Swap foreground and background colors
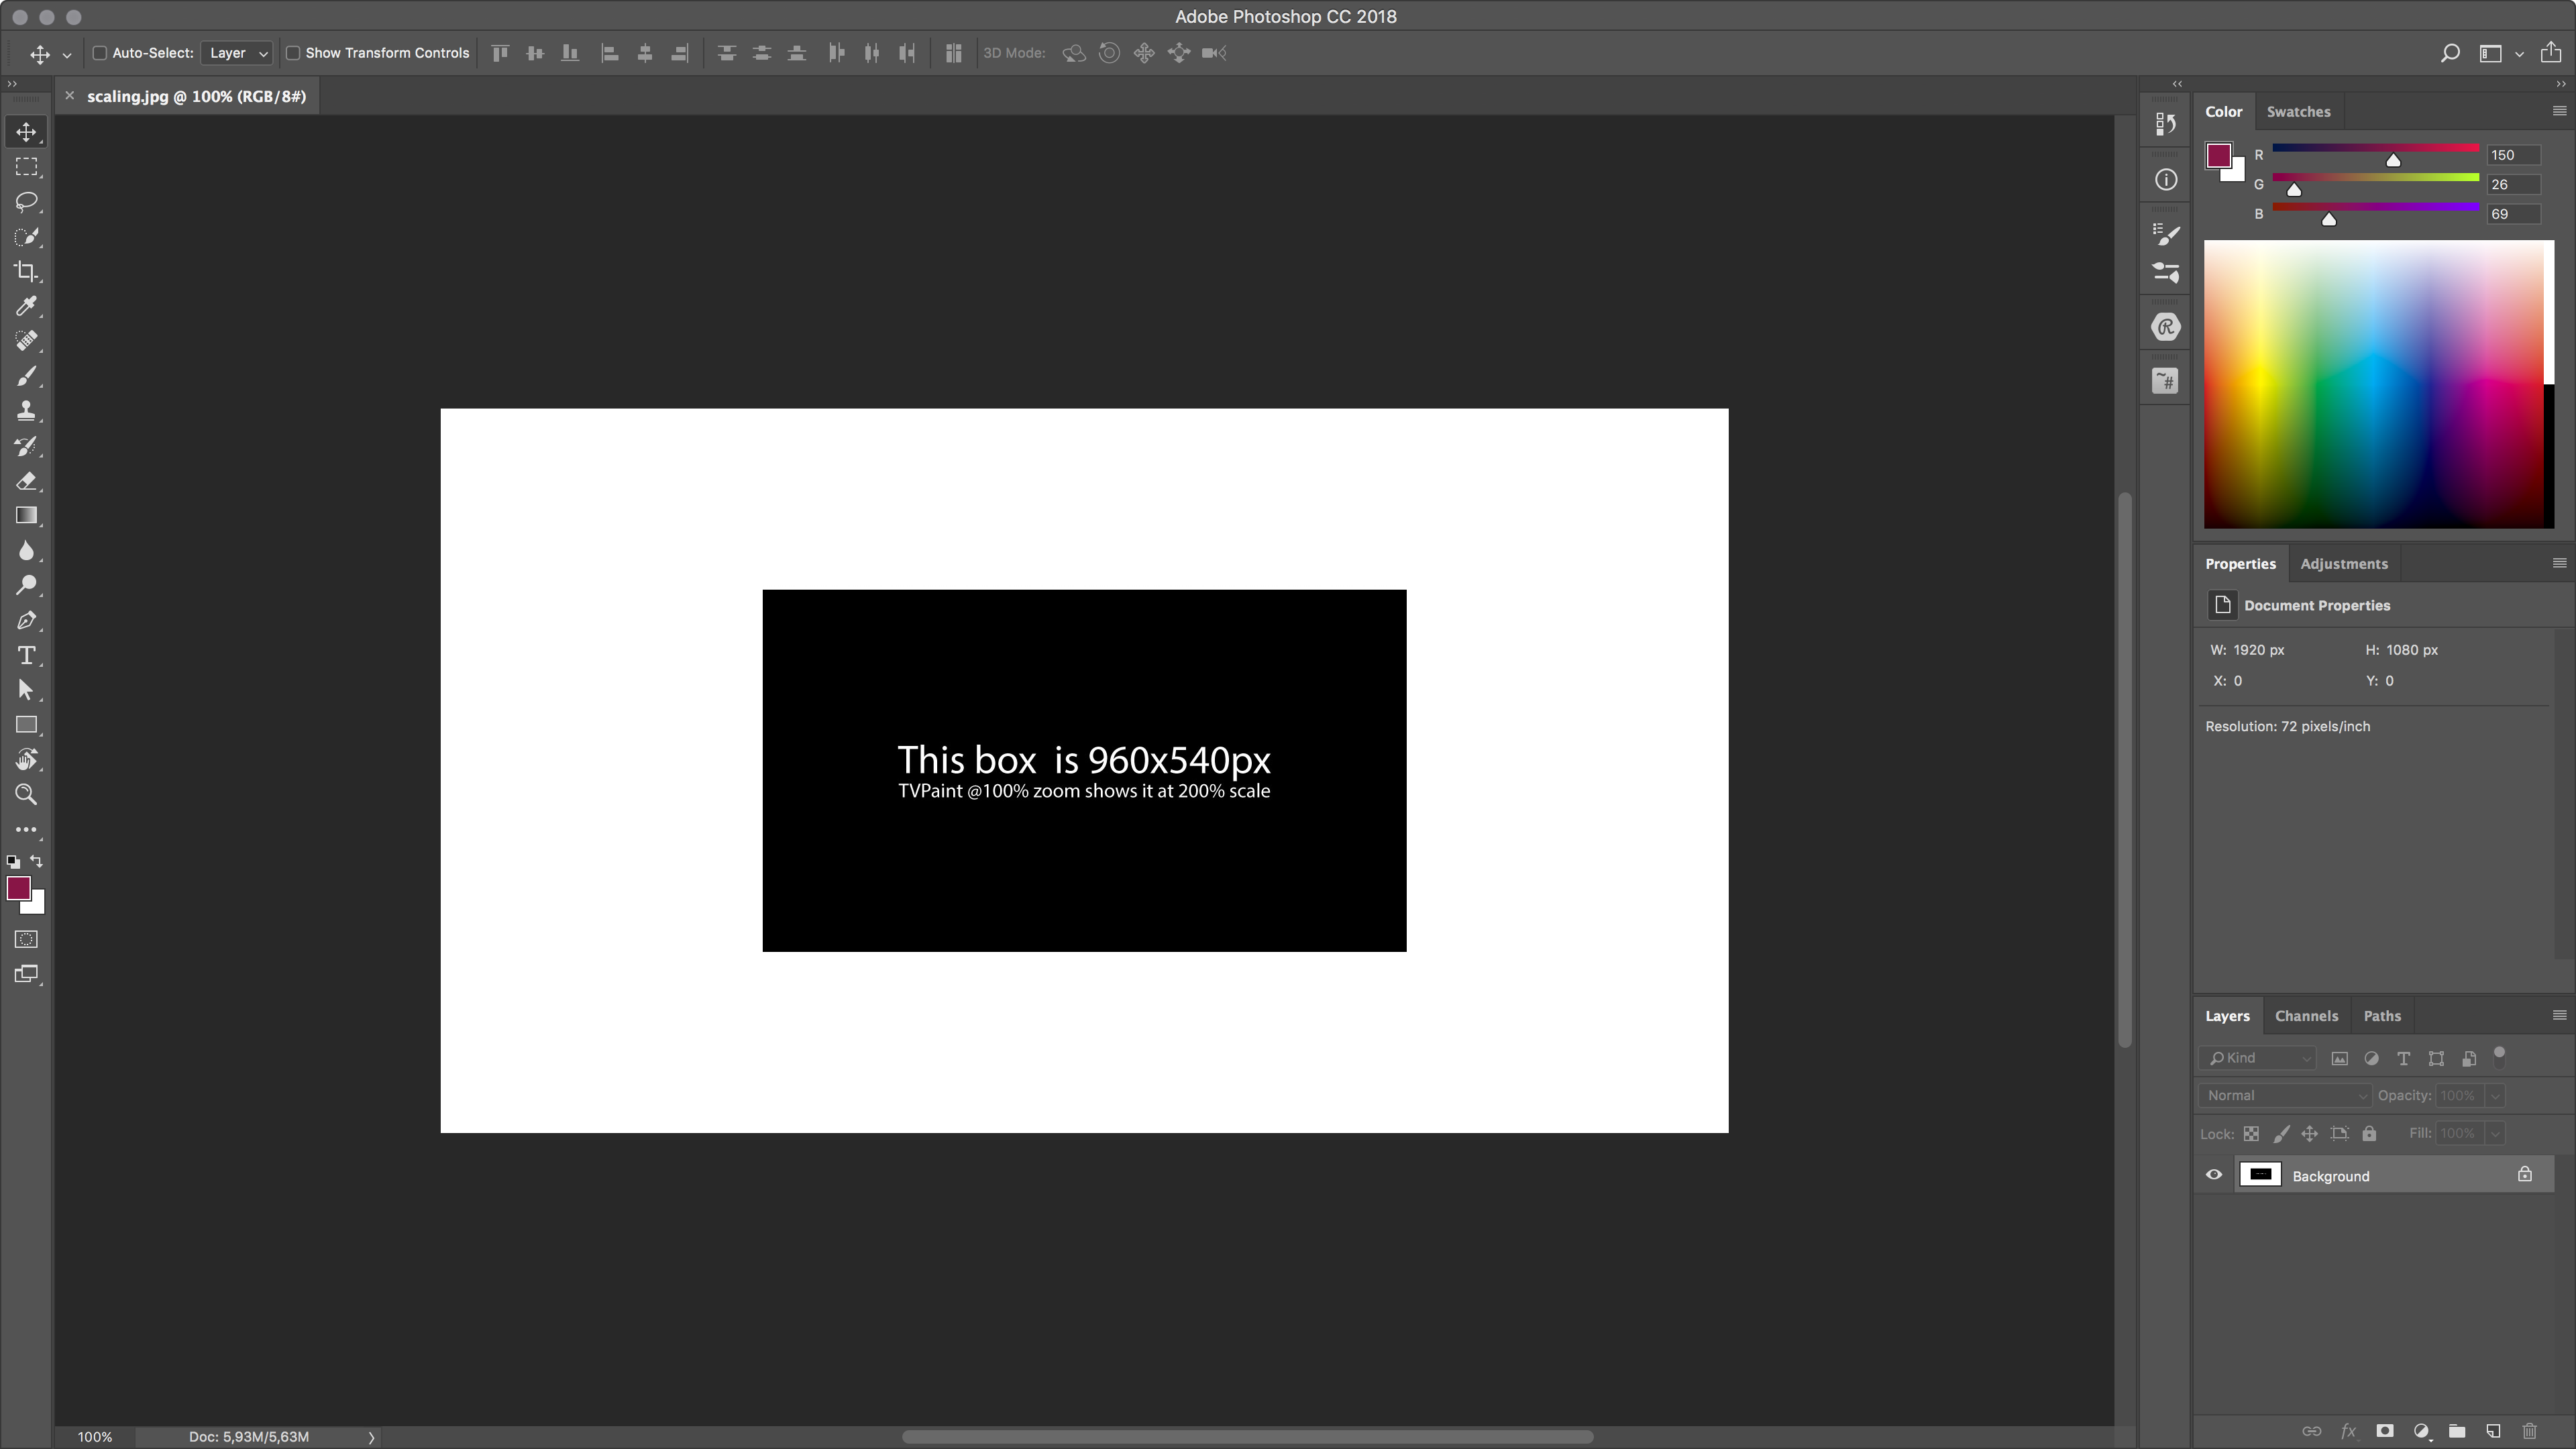 [x=37, y=861]
